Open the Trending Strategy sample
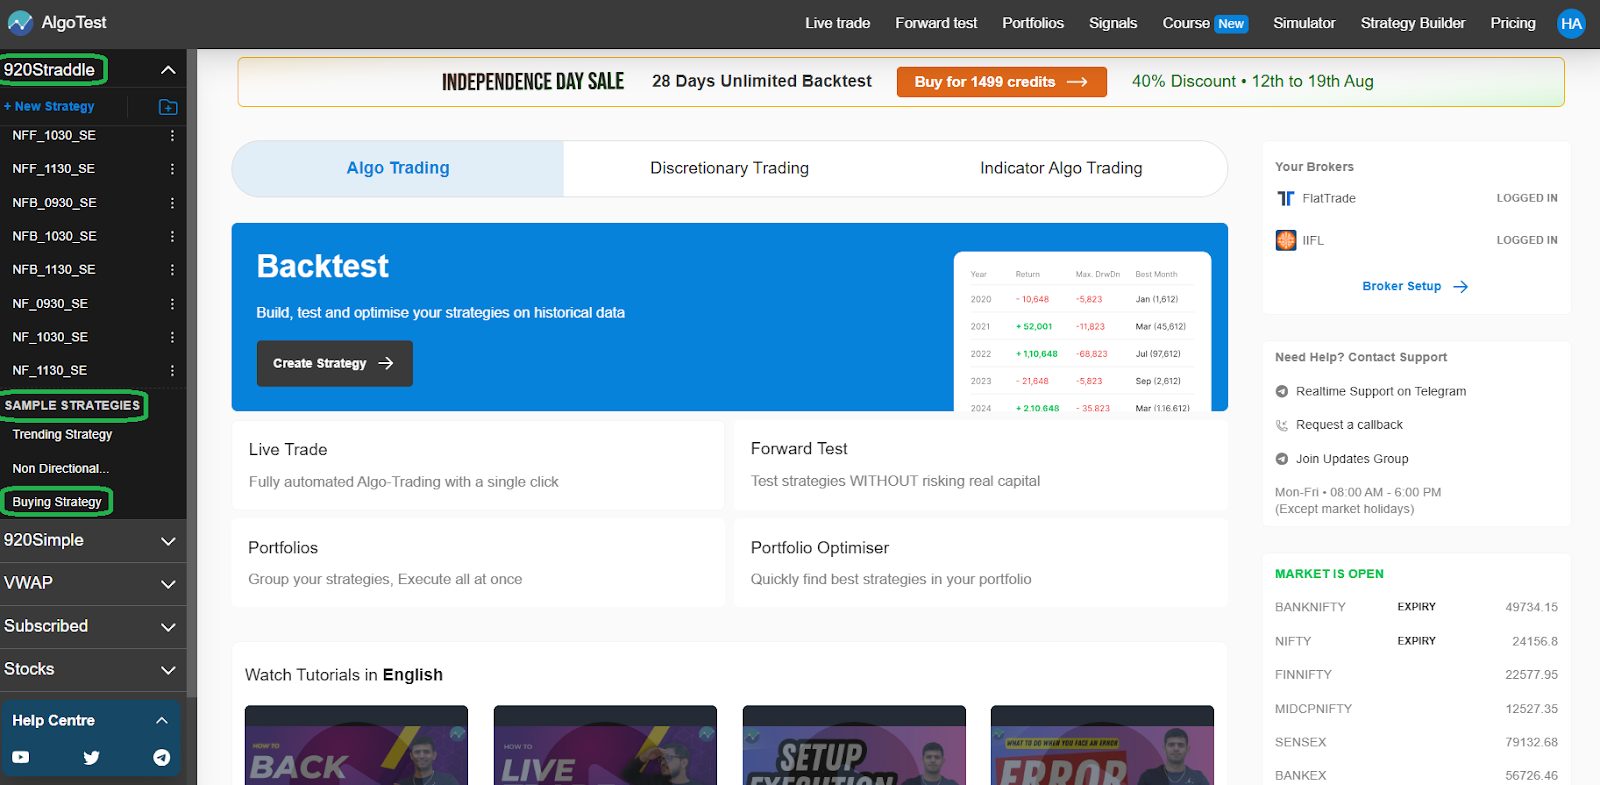Viewport: 1600px width, 785px height. point(62,435)
